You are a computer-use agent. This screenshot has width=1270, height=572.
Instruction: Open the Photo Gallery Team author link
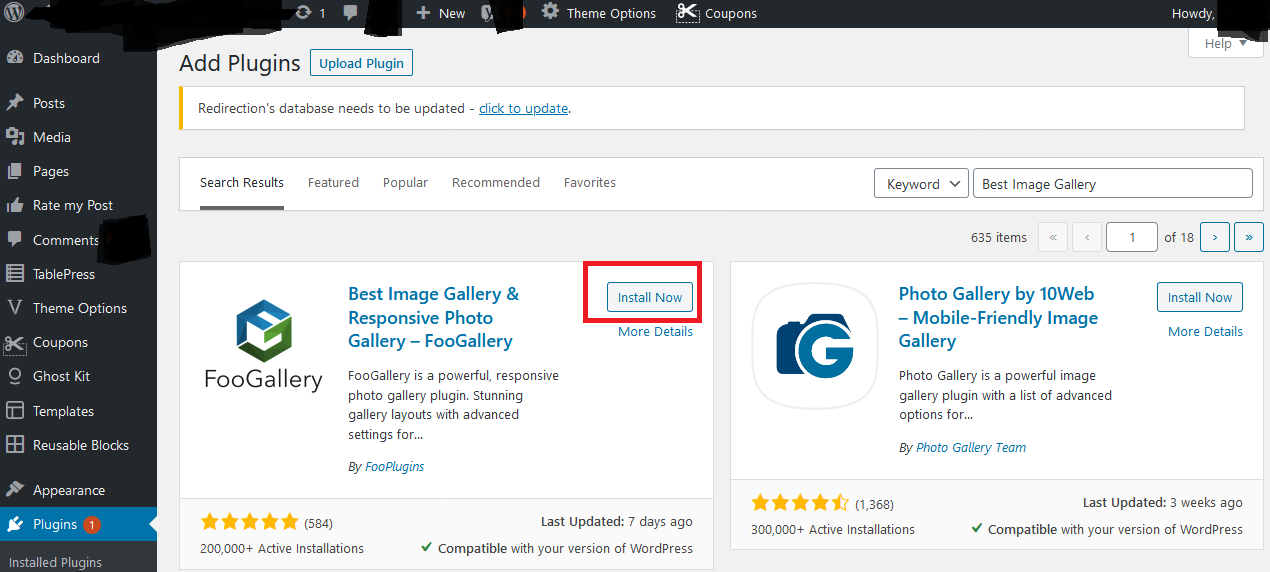point(971,448)
